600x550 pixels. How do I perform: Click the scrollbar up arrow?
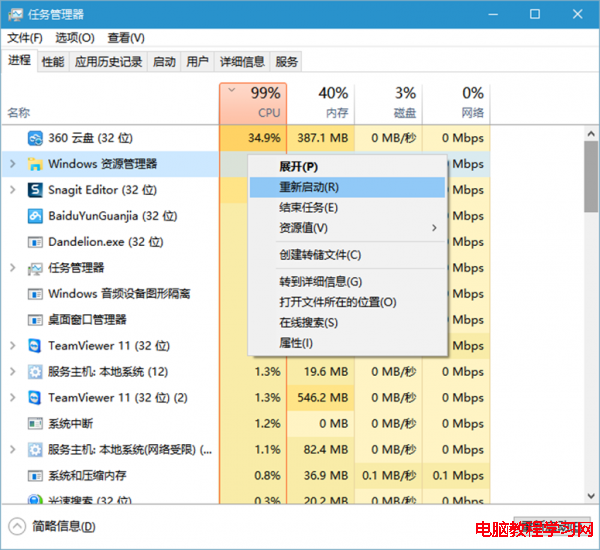pyautogui.click(x=591, y=134)
